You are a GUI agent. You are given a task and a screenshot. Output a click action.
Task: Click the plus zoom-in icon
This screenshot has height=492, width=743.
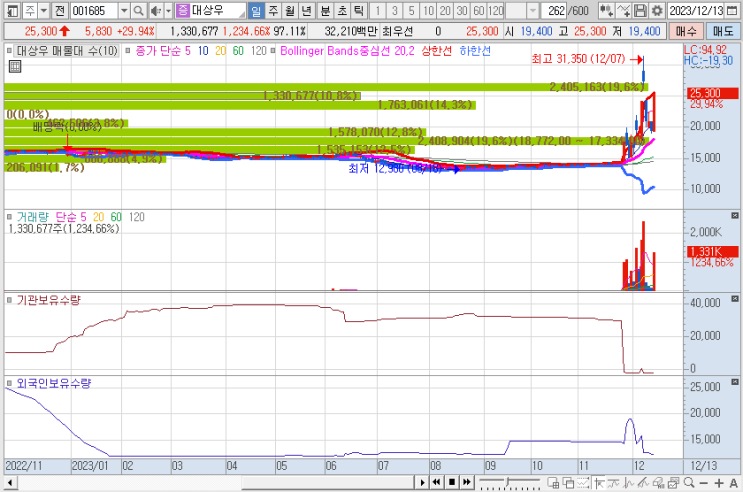click(719, 483)
